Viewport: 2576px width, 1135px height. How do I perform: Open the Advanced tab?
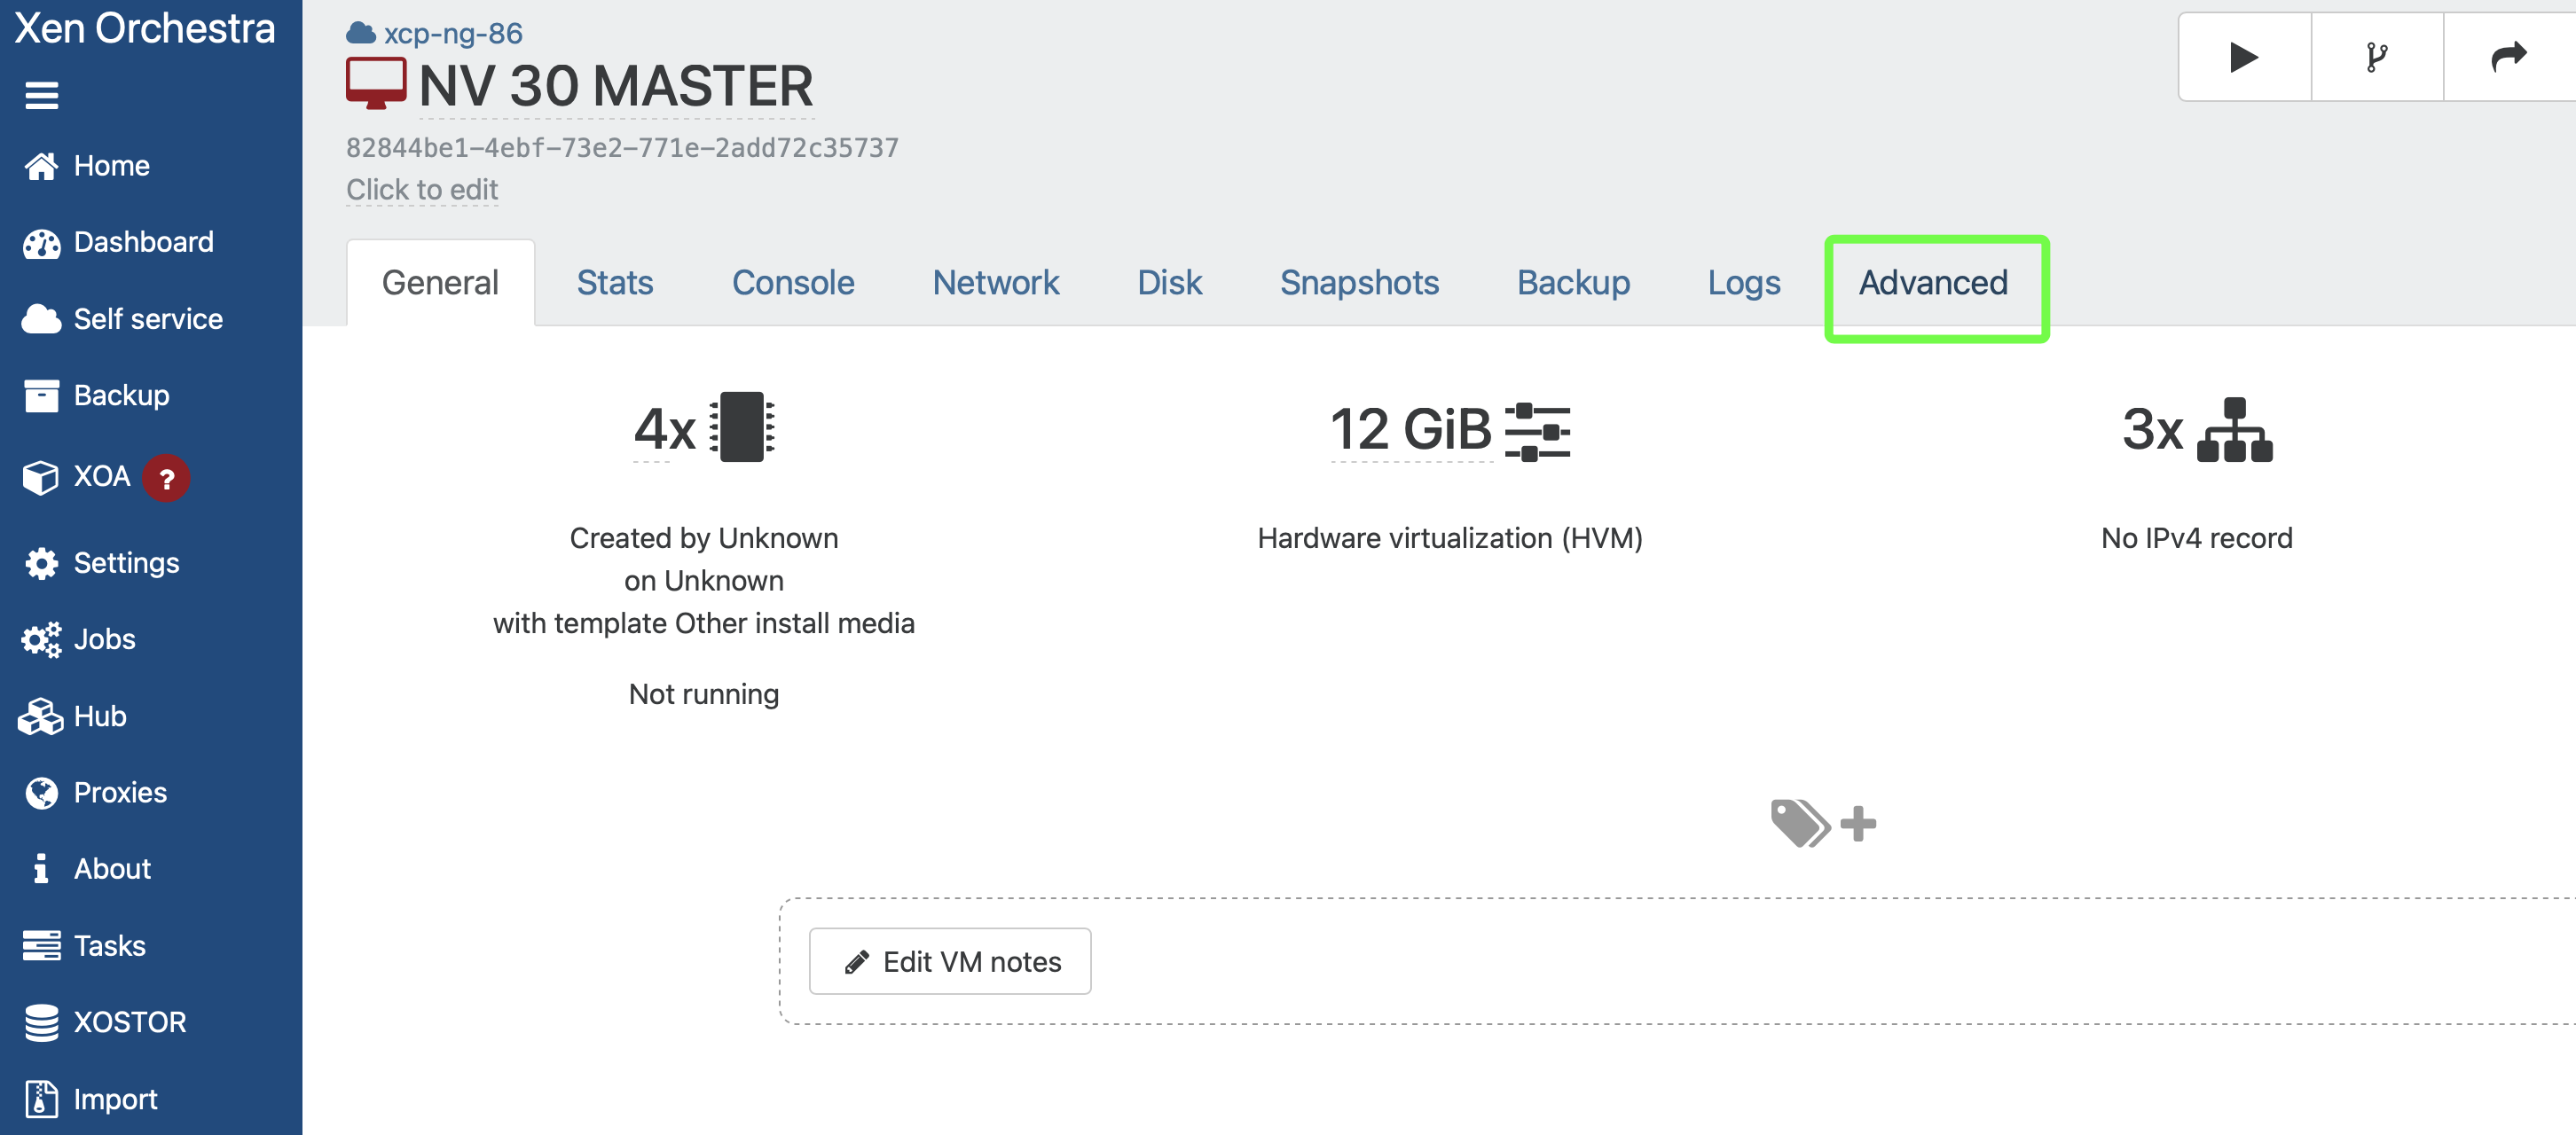click(1933, 283)
